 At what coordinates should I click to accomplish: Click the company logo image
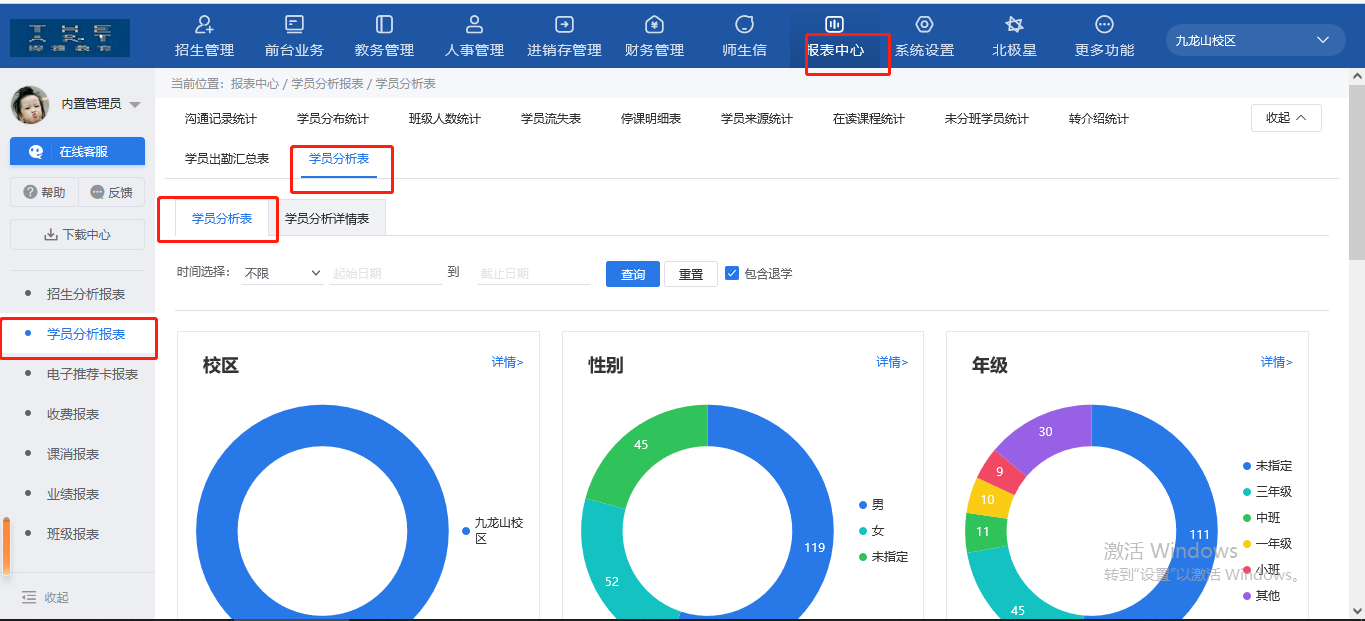(70, 37)
